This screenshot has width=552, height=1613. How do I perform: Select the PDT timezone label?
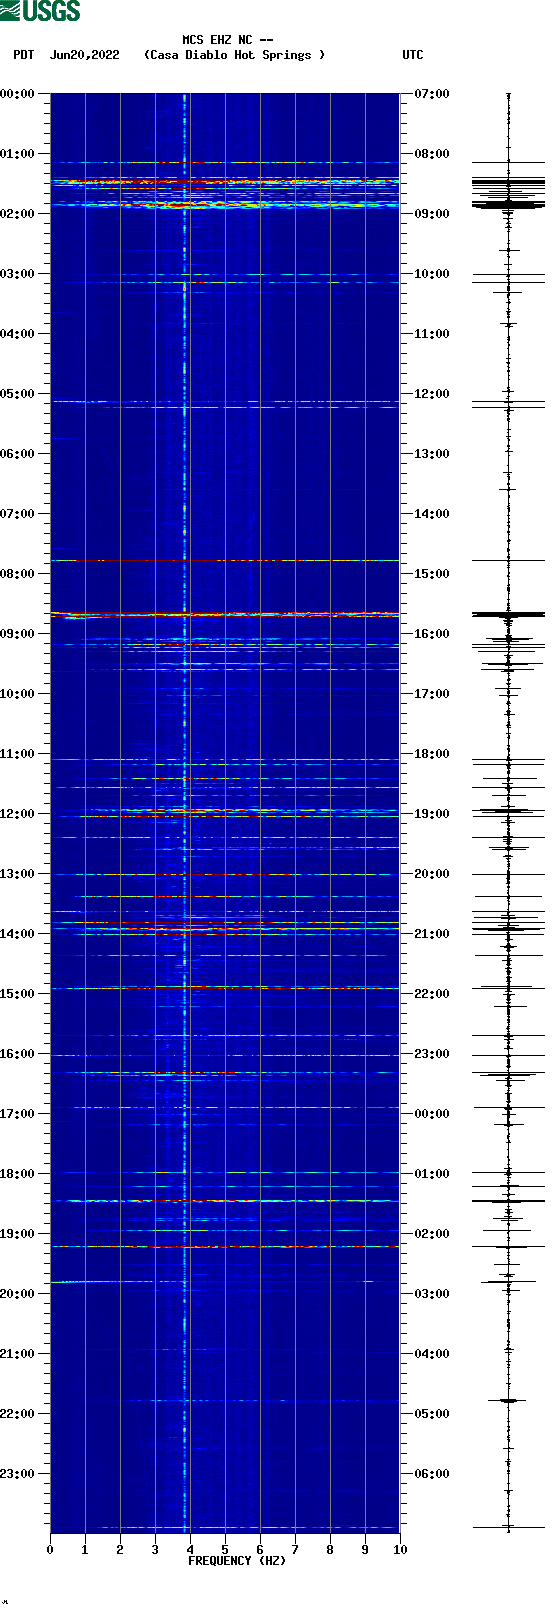23,55
